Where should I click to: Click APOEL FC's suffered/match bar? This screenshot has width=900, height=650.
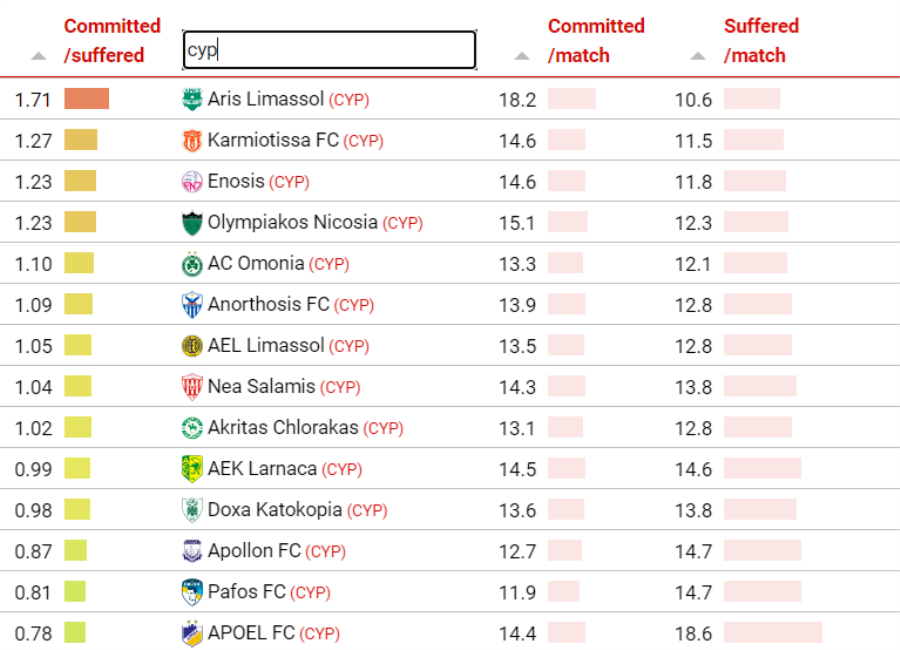772,633
